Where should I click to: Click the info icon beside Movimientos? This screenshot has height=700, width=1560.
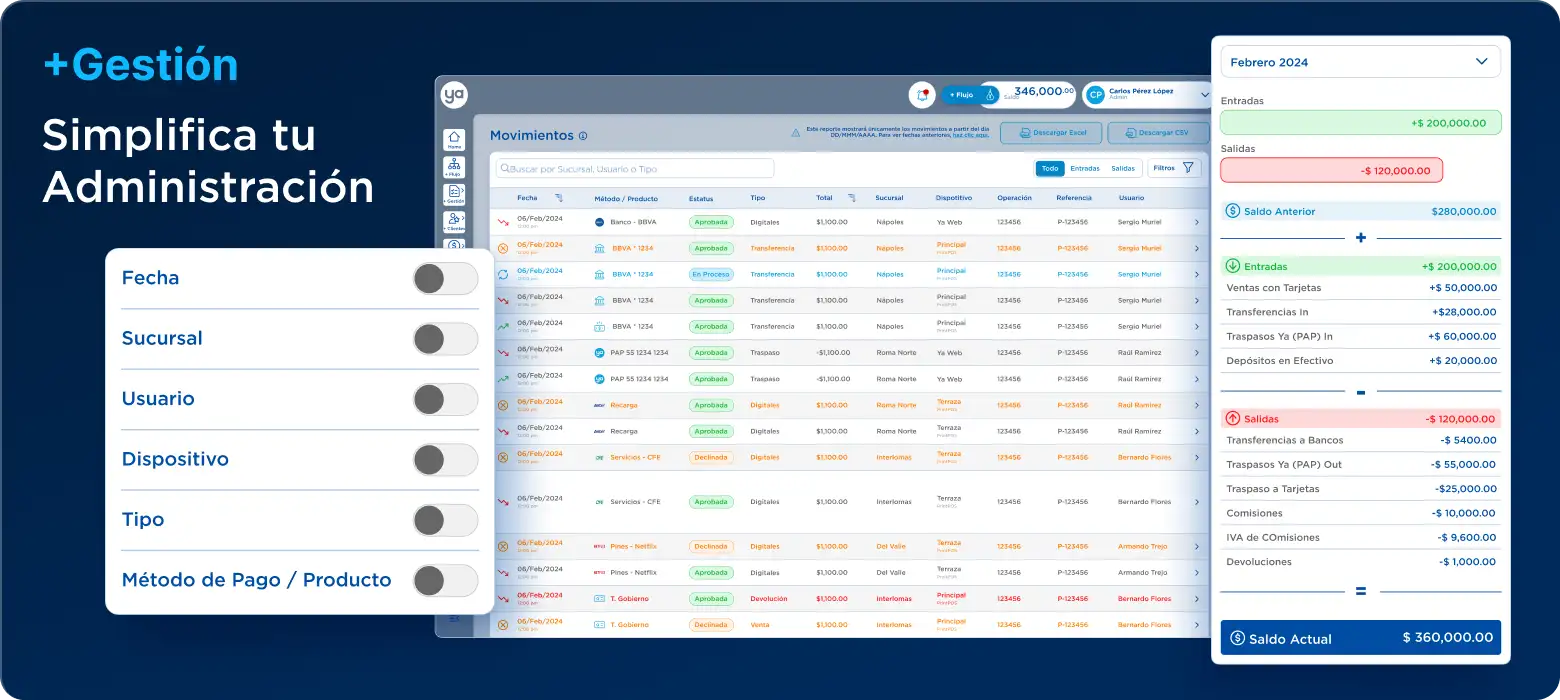583,136
